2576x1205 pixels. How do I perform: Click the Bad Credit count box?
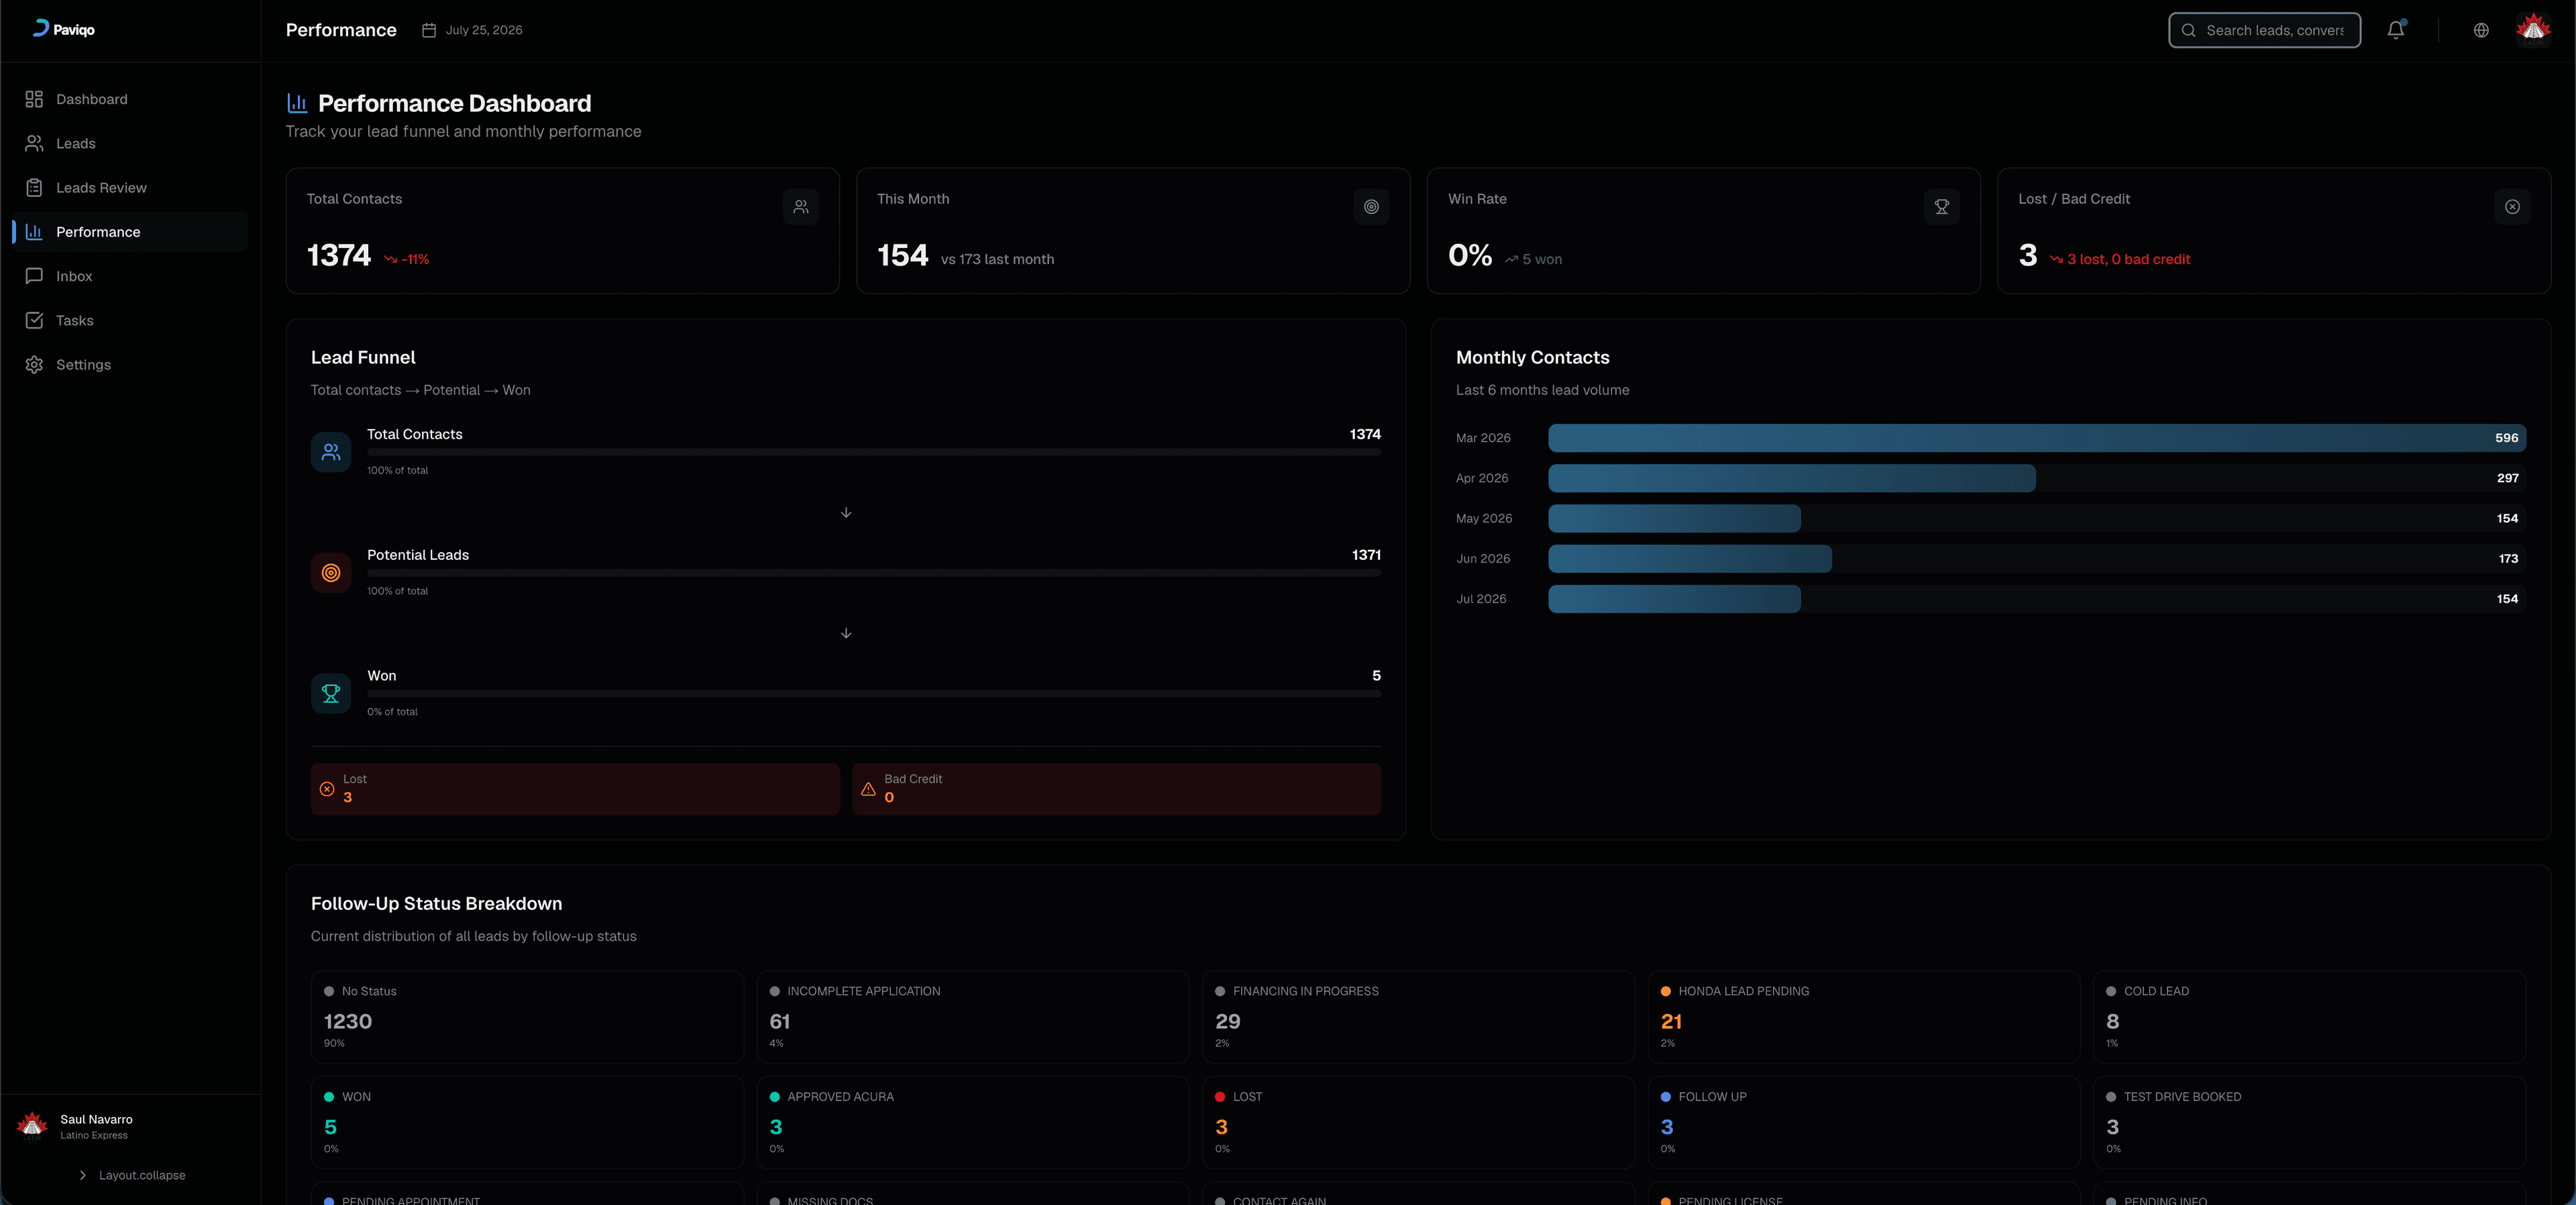[1116, 789]
